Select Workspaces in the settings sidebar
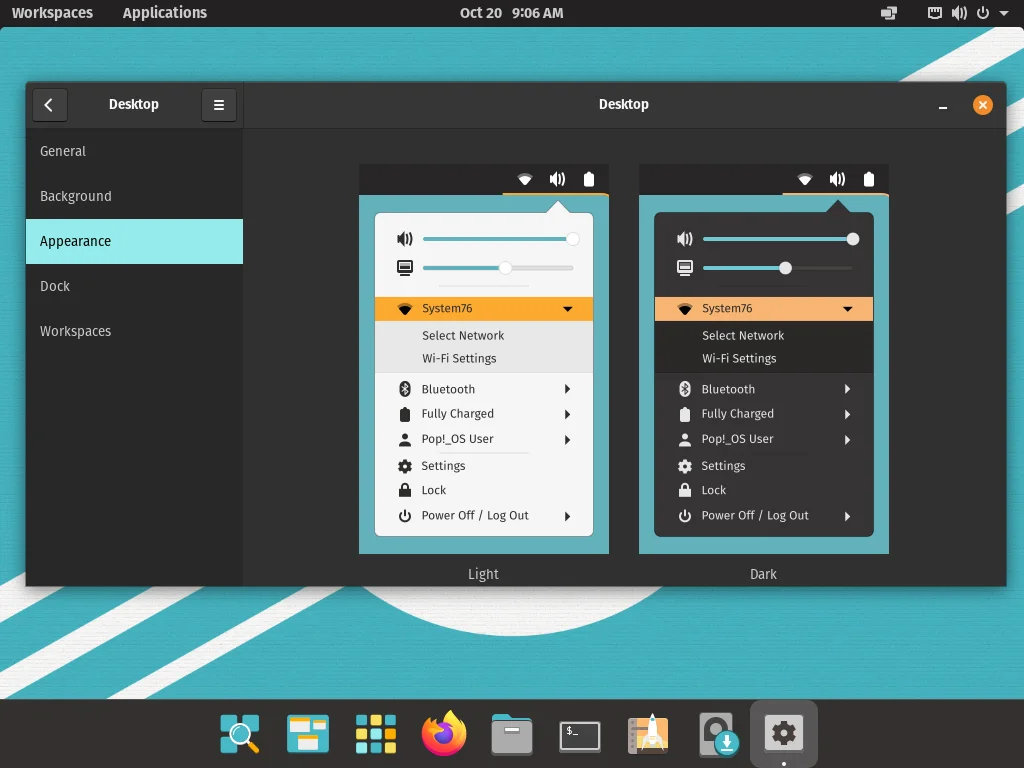Image resolution: width=1024 pixels, height=768 pixels. 134,331
